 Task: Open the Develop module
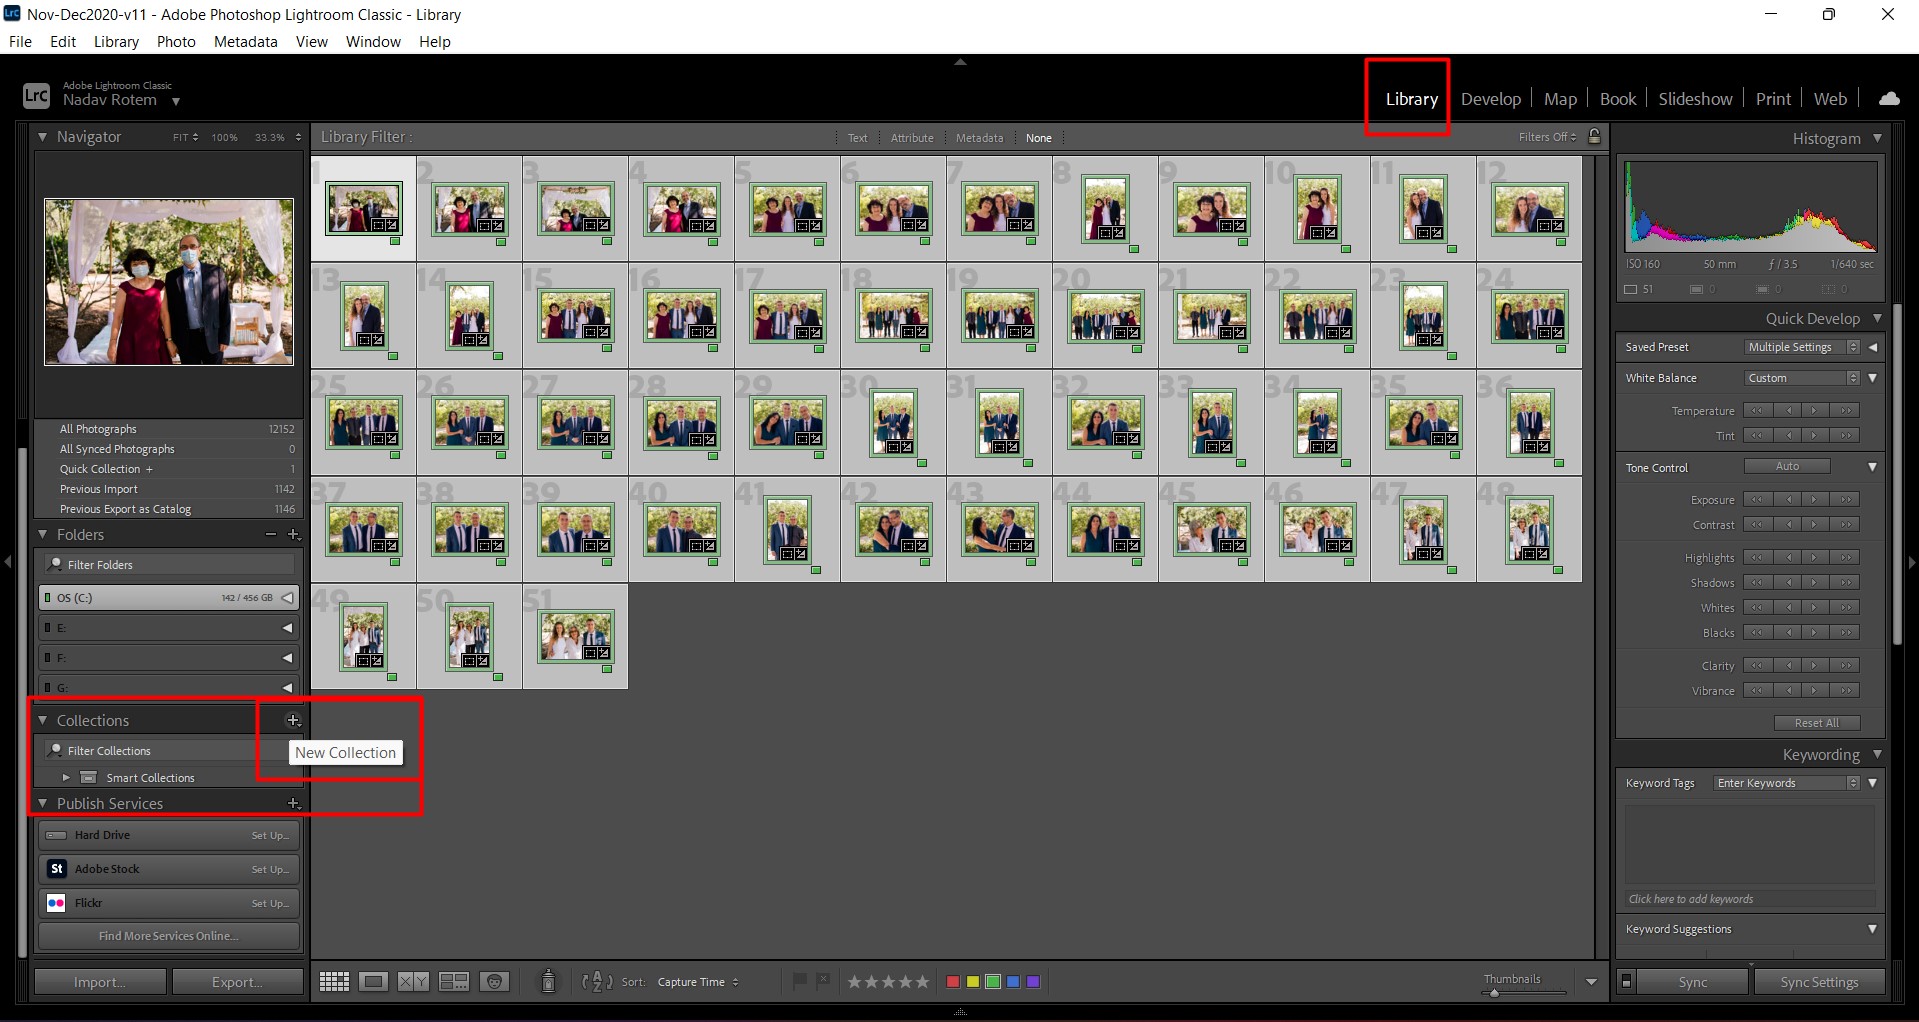click(1490, 99)
